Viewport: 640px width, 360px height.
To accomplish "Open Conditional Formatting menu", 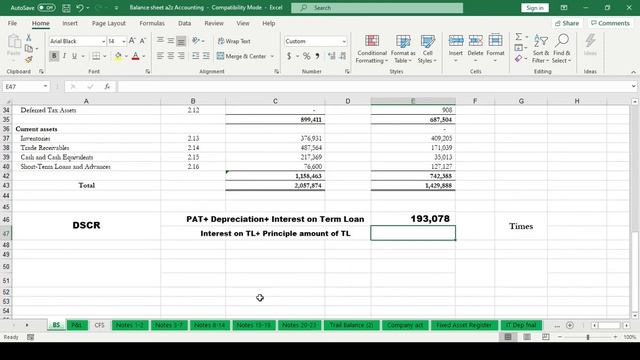I will pyautogui.click(x=371, y=49).
